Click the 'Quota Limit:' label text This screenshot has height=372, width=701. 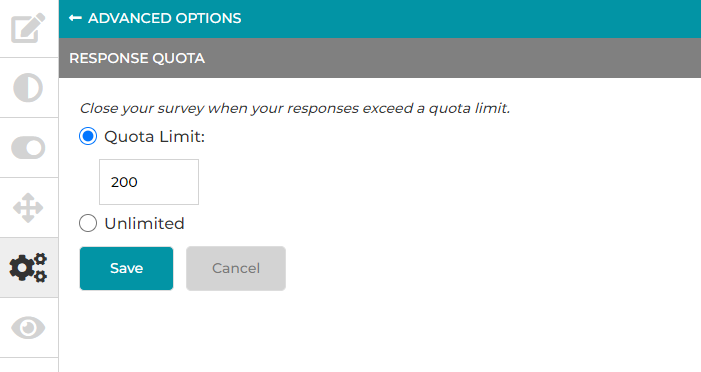pos(155,136)
